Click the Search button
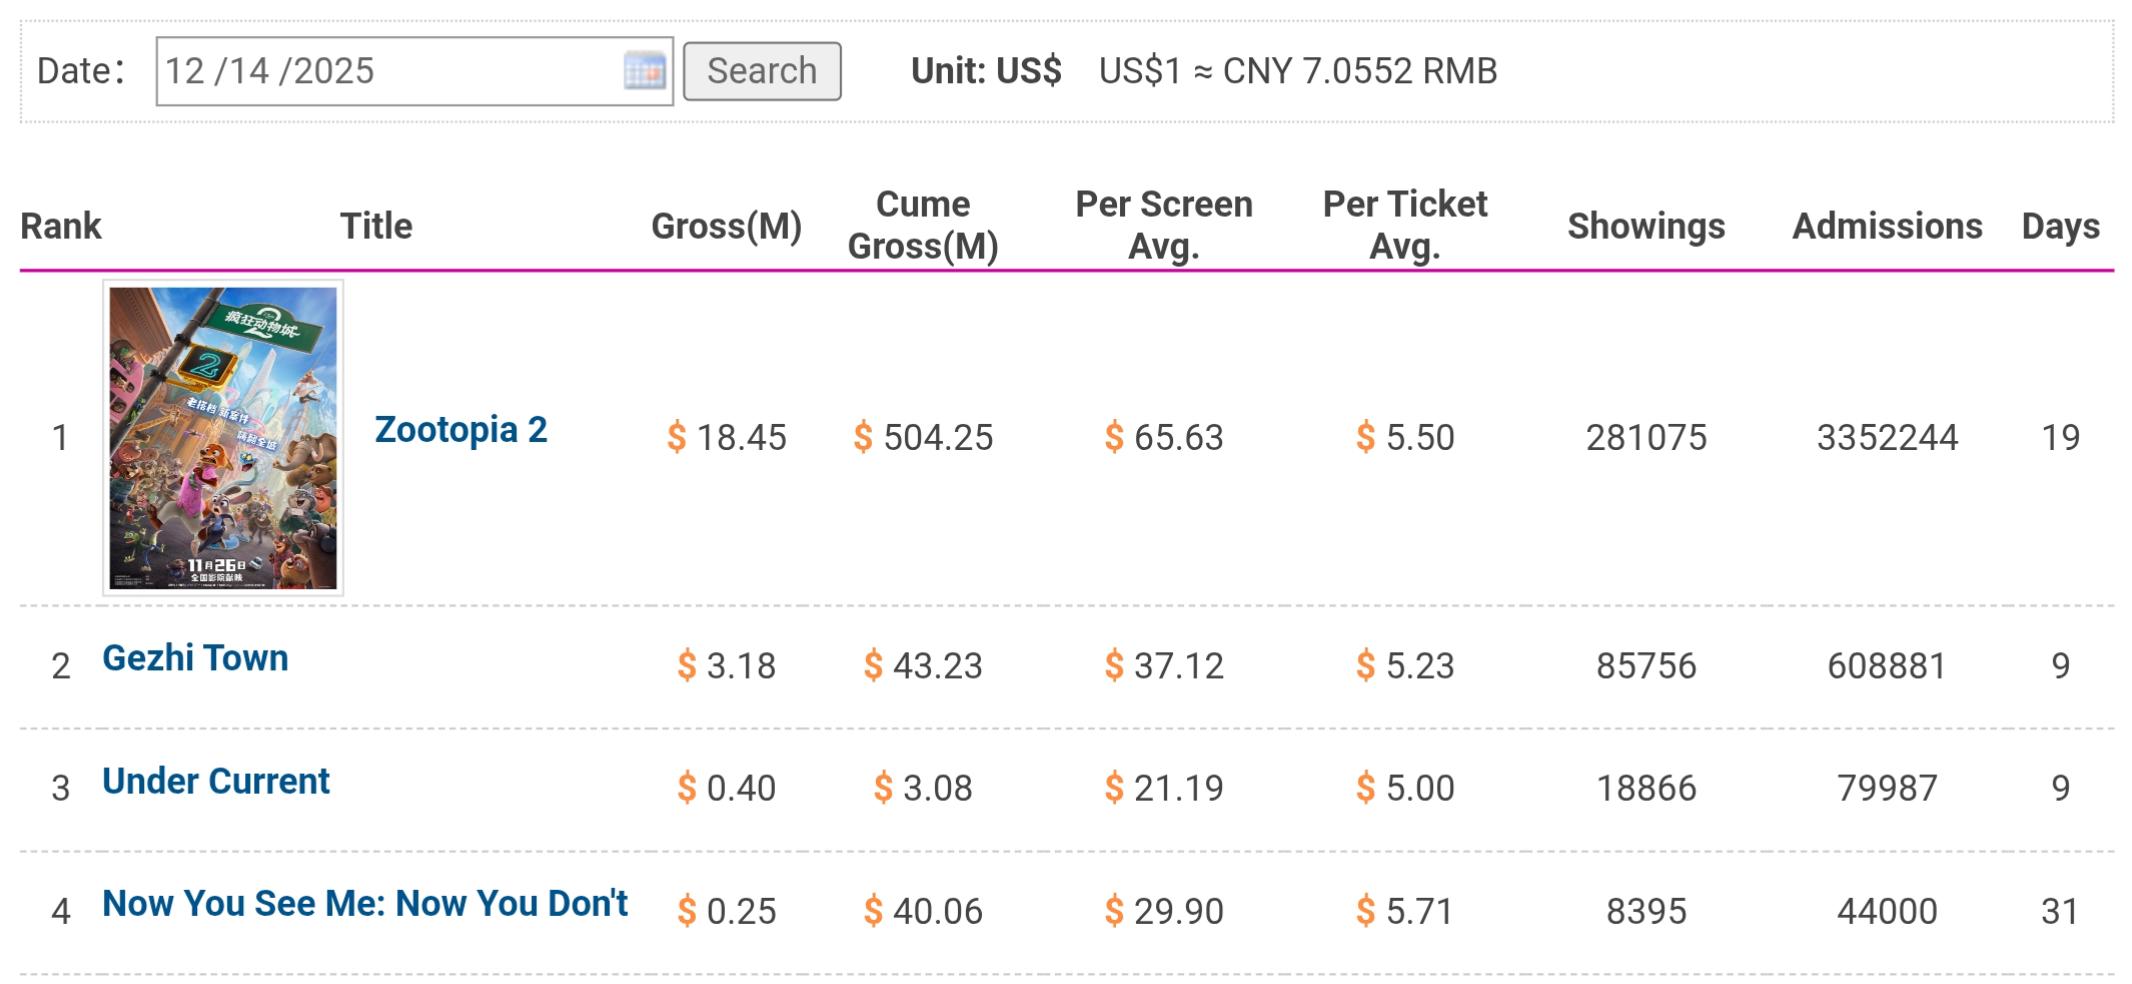 (762, 71)
